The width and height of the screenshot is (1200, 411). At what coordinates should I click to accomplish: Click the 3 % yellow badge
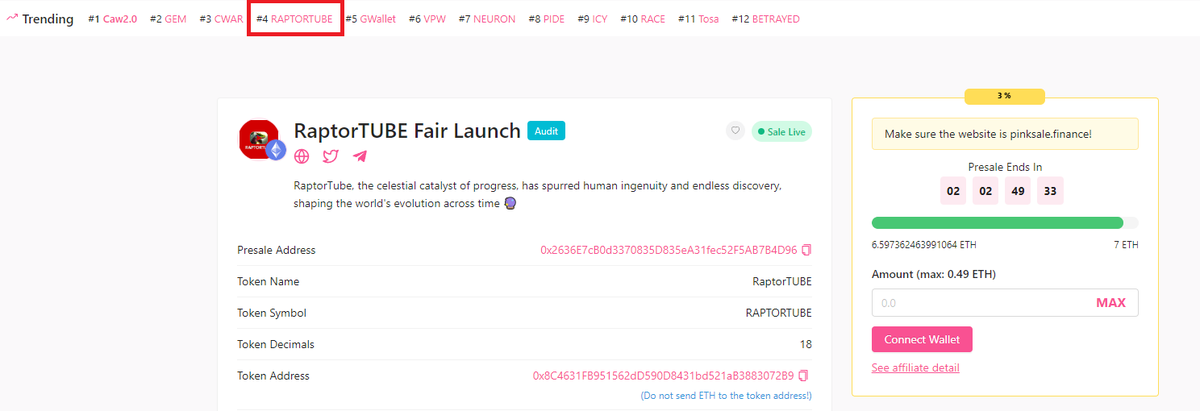(1004, 96)
